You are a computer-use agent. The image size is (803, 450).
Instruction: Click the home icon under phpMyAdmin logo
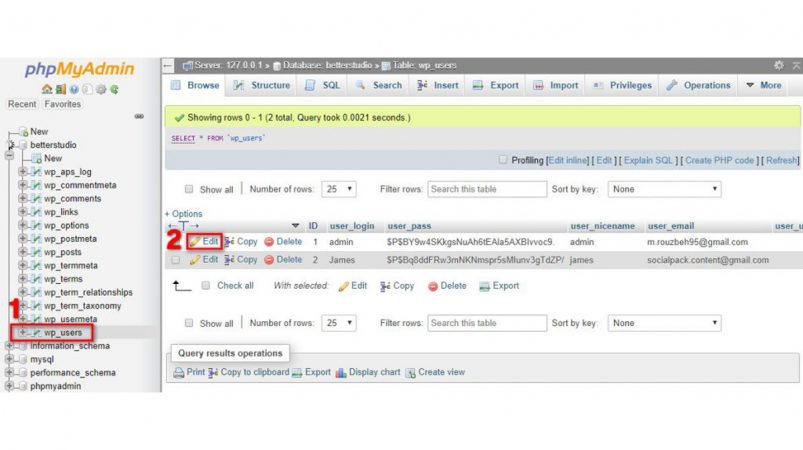pyautogui.click(x=47, y=89)
